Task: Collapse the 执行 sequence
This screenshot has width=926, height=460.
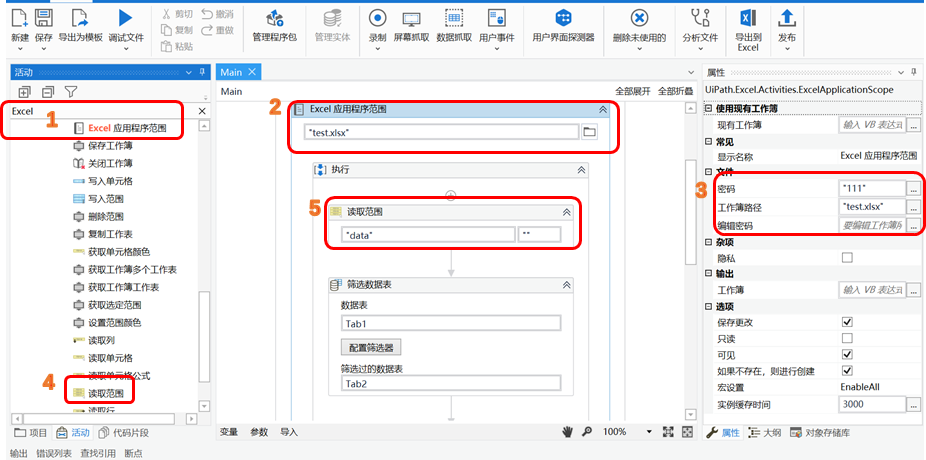Action: (x=581, y=170)
